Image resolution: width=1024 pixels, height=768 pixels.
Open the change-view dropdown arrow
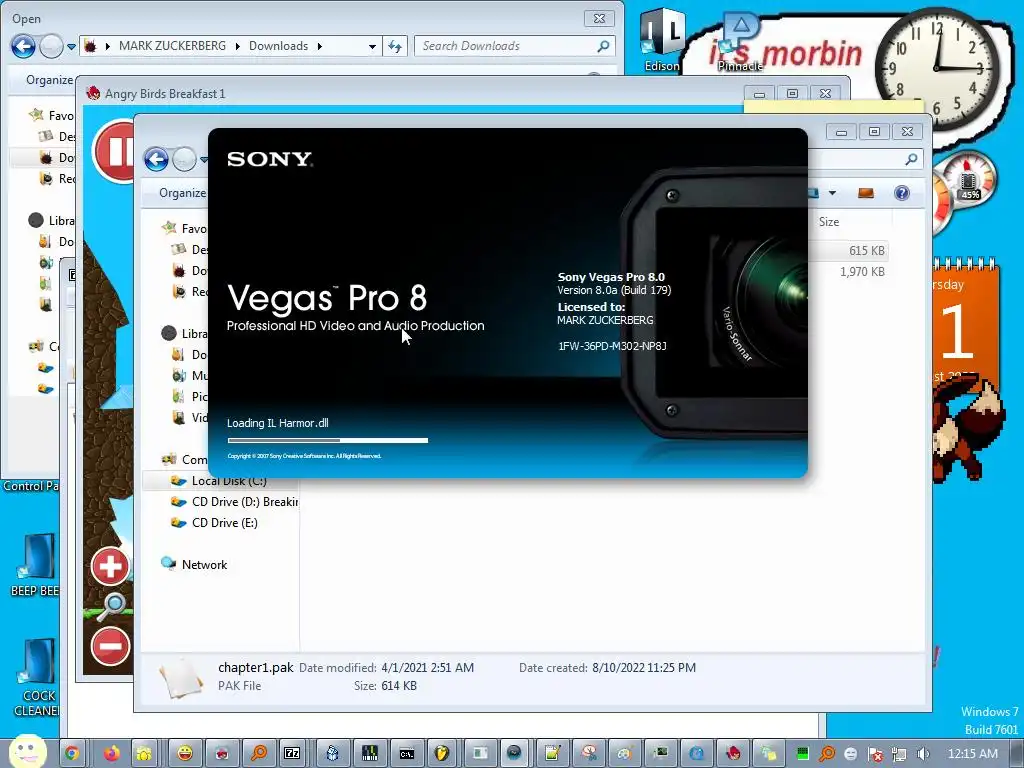coord(832,193)
